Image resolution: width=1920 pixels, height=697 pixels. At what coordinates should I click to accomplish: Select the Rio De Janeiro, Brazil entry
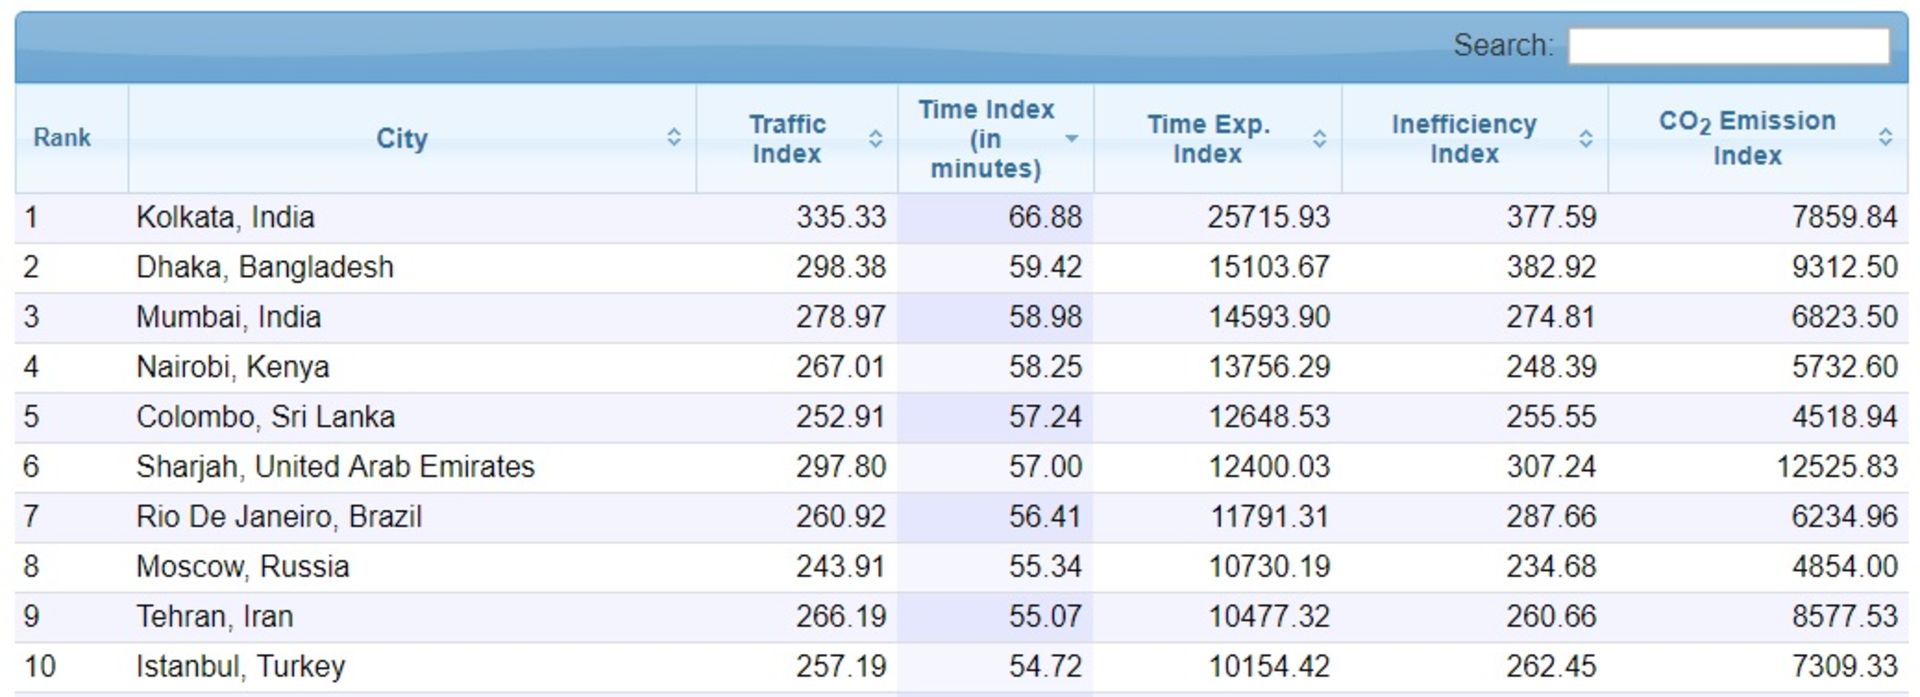tap(279, 517)
